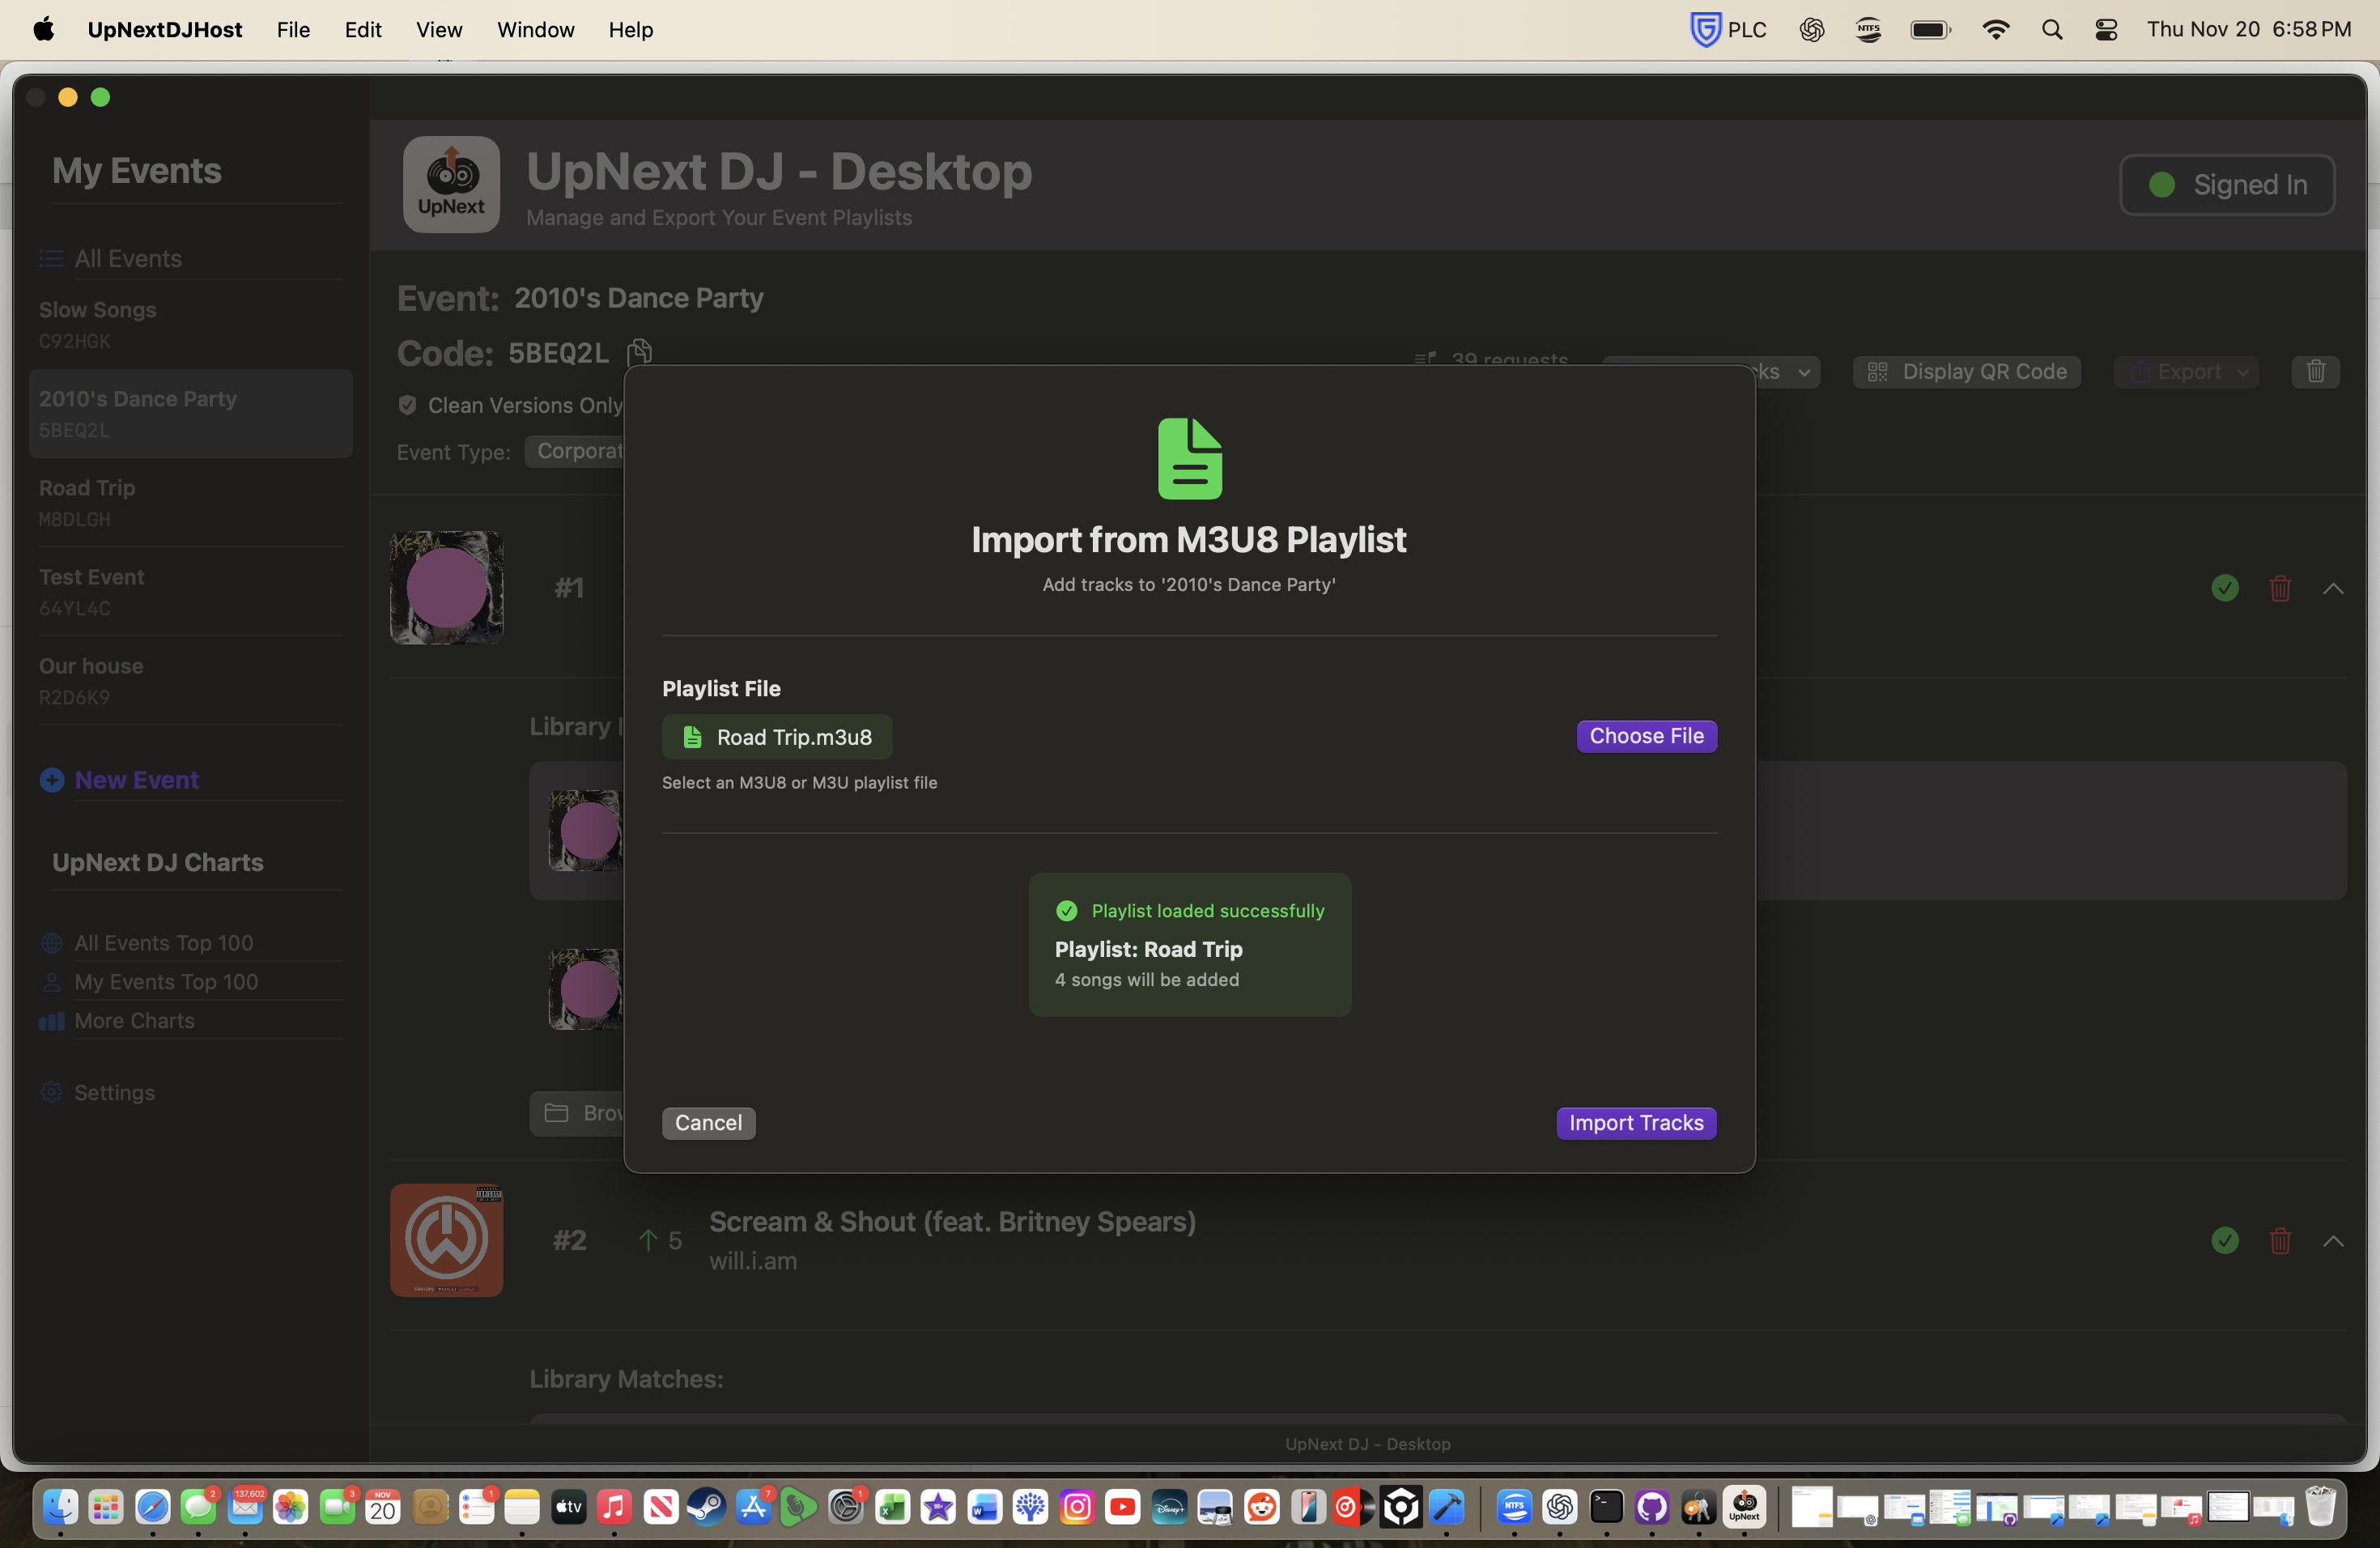Open the Export dropdown
2380x1548 pixels.
2186,371
